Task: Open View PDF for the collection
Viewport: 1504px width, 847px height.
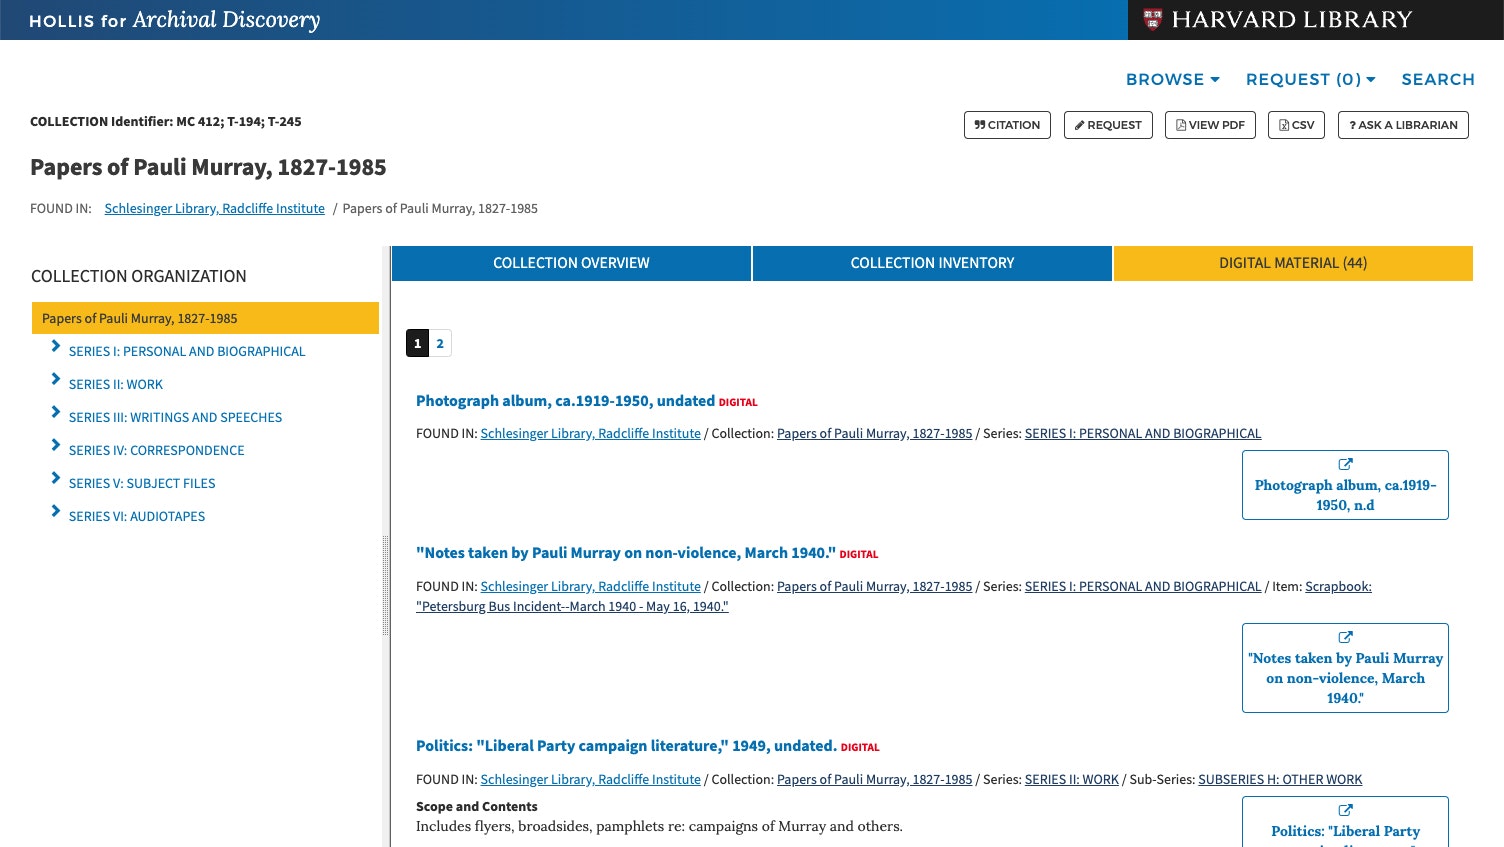Action: [1210, 125]
